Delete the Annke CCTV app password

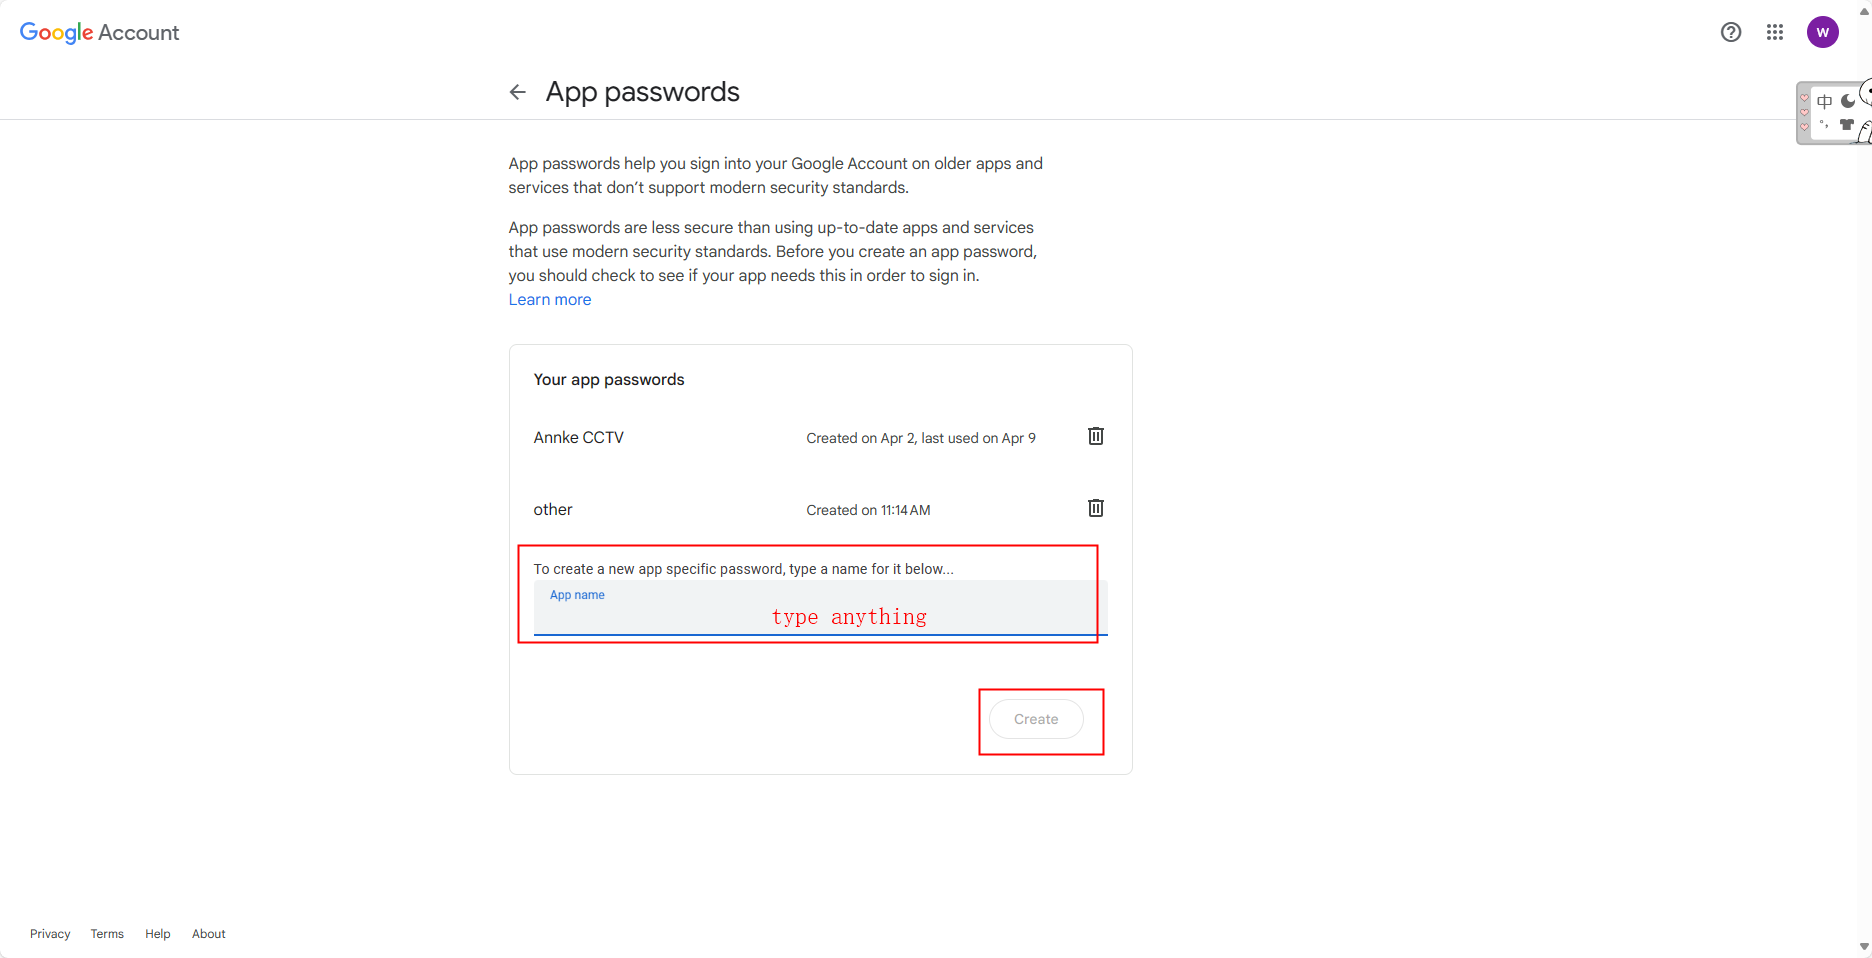tap(1096, 436)
